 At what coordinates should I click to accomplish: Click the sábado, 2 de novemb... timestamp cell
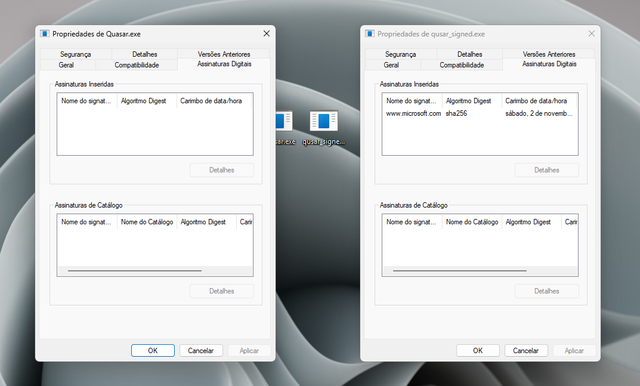[539, 113]
